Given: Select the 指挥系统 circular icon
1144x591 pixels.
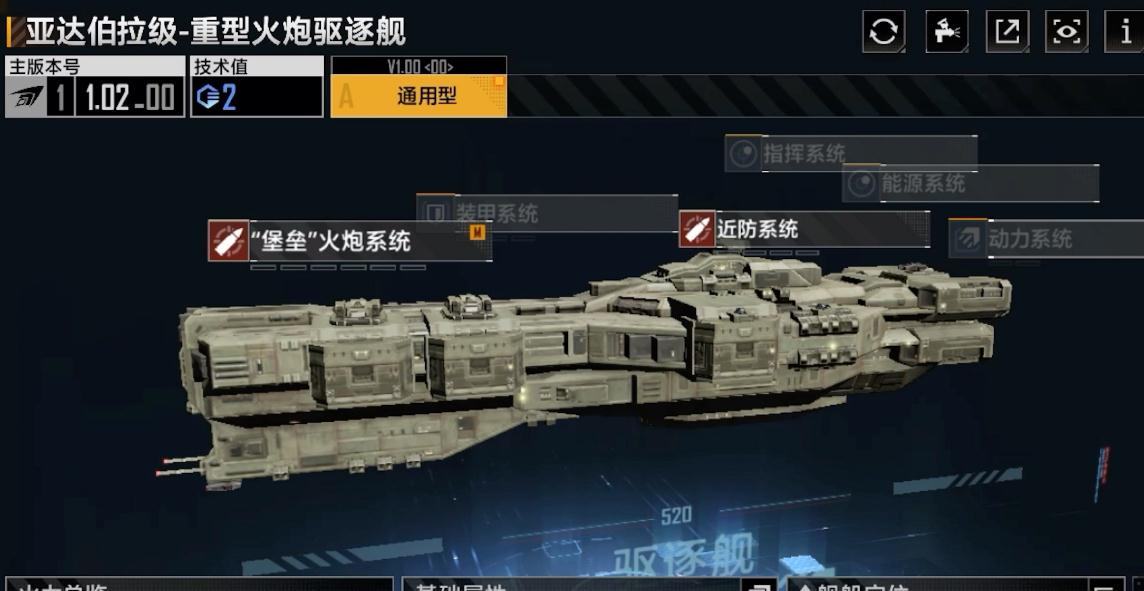Looking at the screenshot, I should click(x=743, y=154).
